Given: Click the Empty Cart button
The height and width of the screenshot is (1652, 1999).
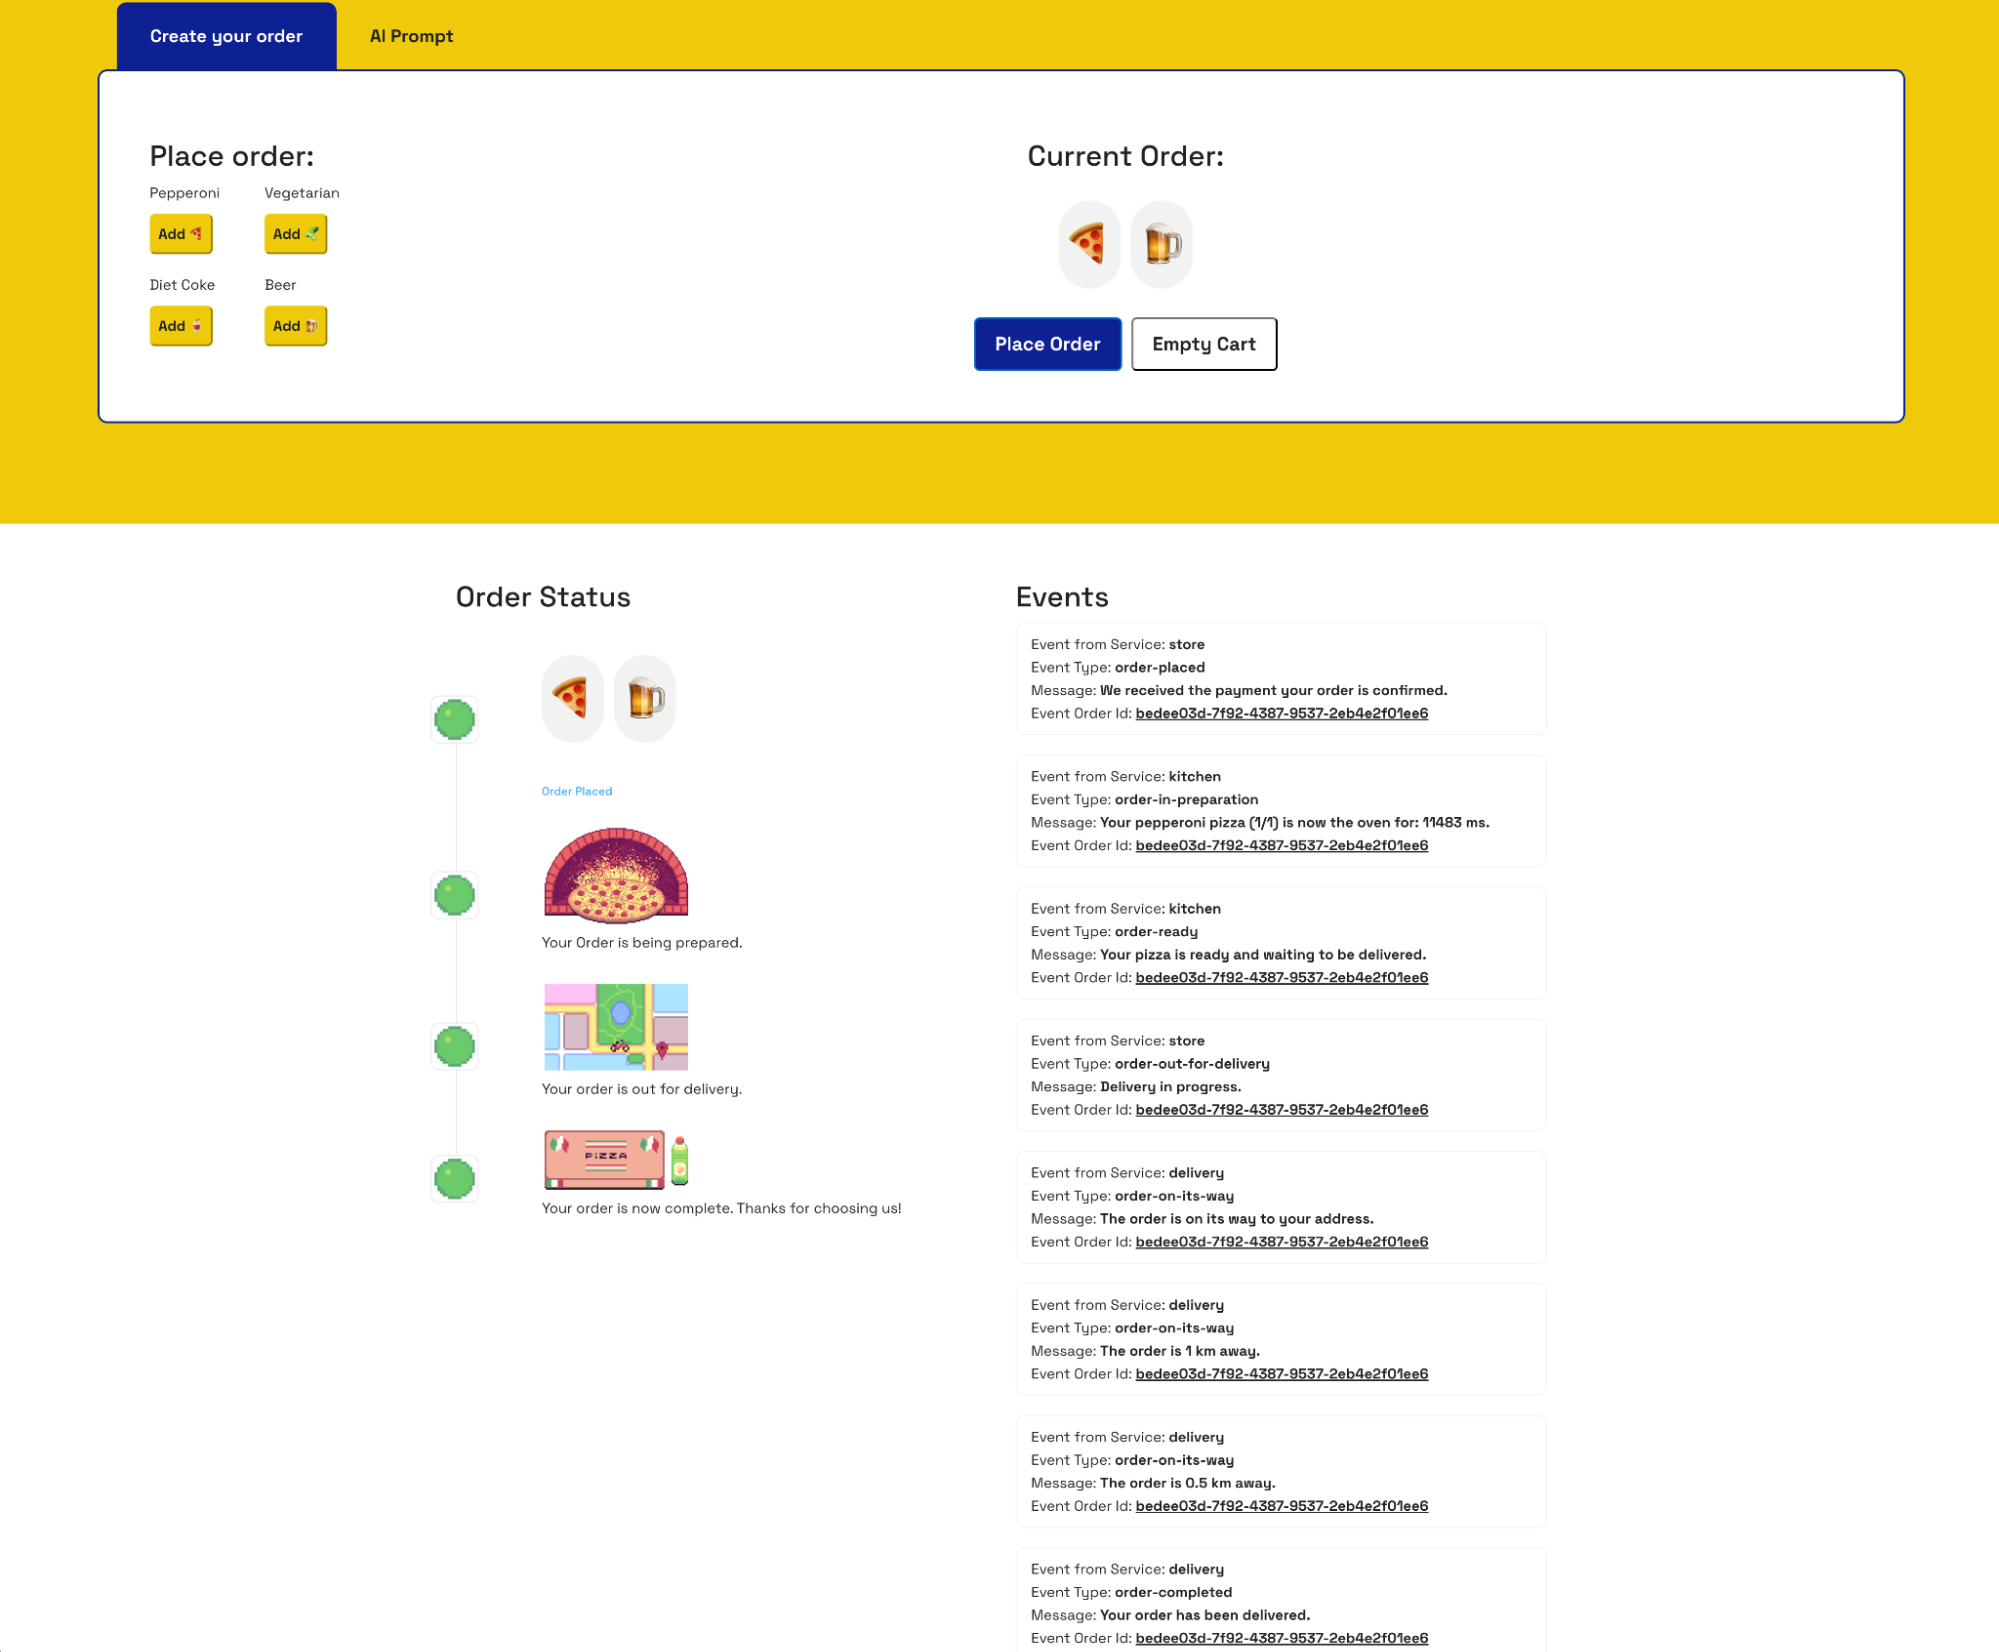Looking at the screenshot, I should [1203, 344].
